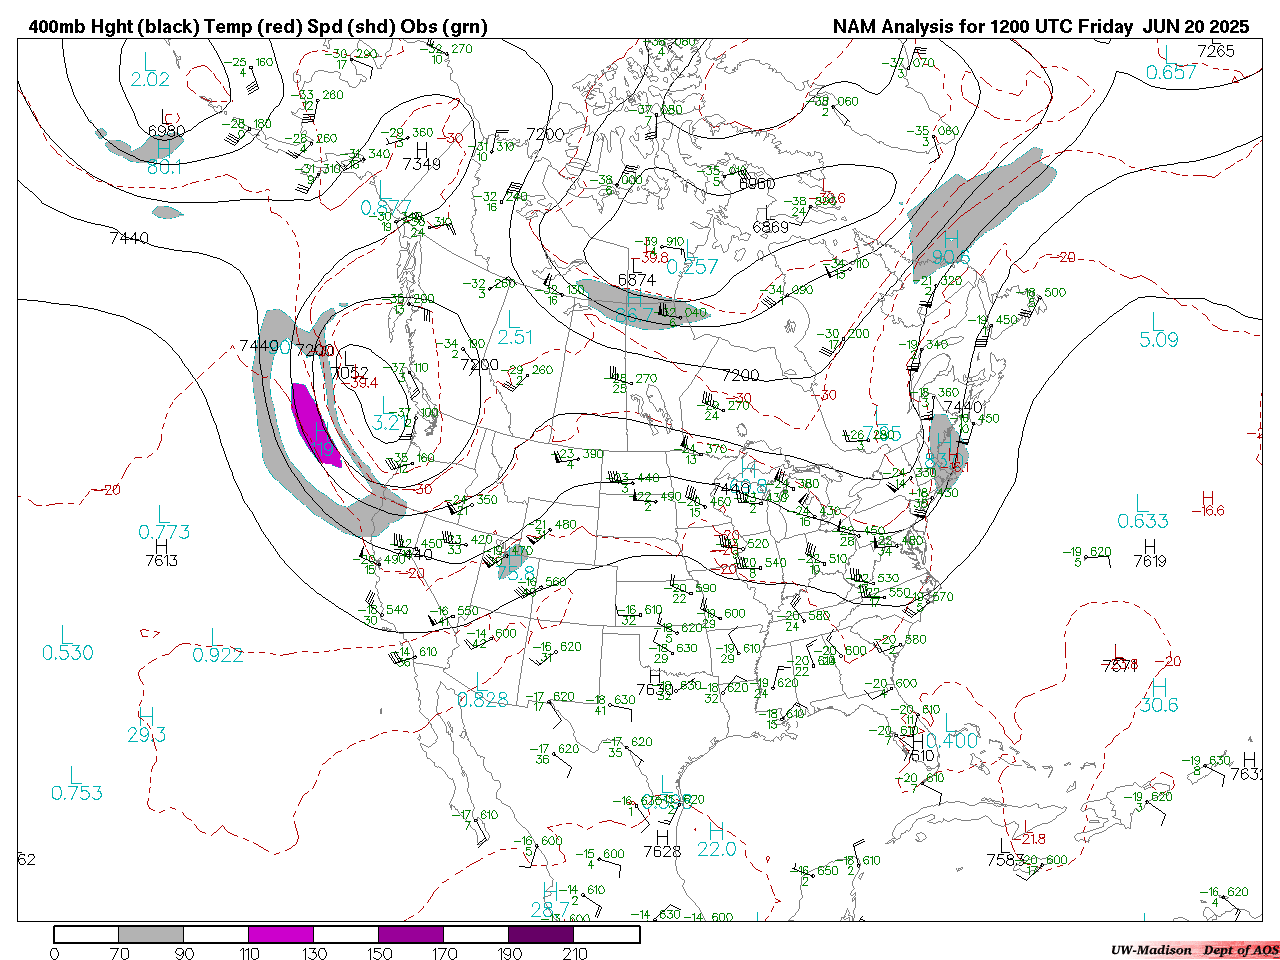Select the cyan L marker above 0.753
The width and height of the screenshot is (1280, 960).
pos(75,775)
